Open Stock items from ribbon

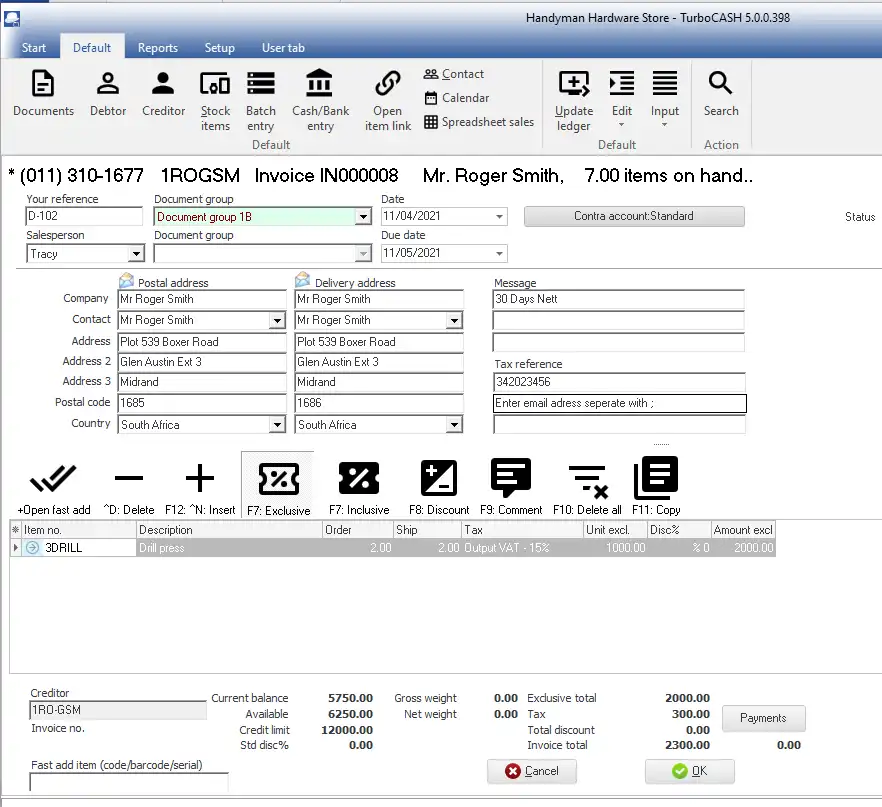(215, 101)
